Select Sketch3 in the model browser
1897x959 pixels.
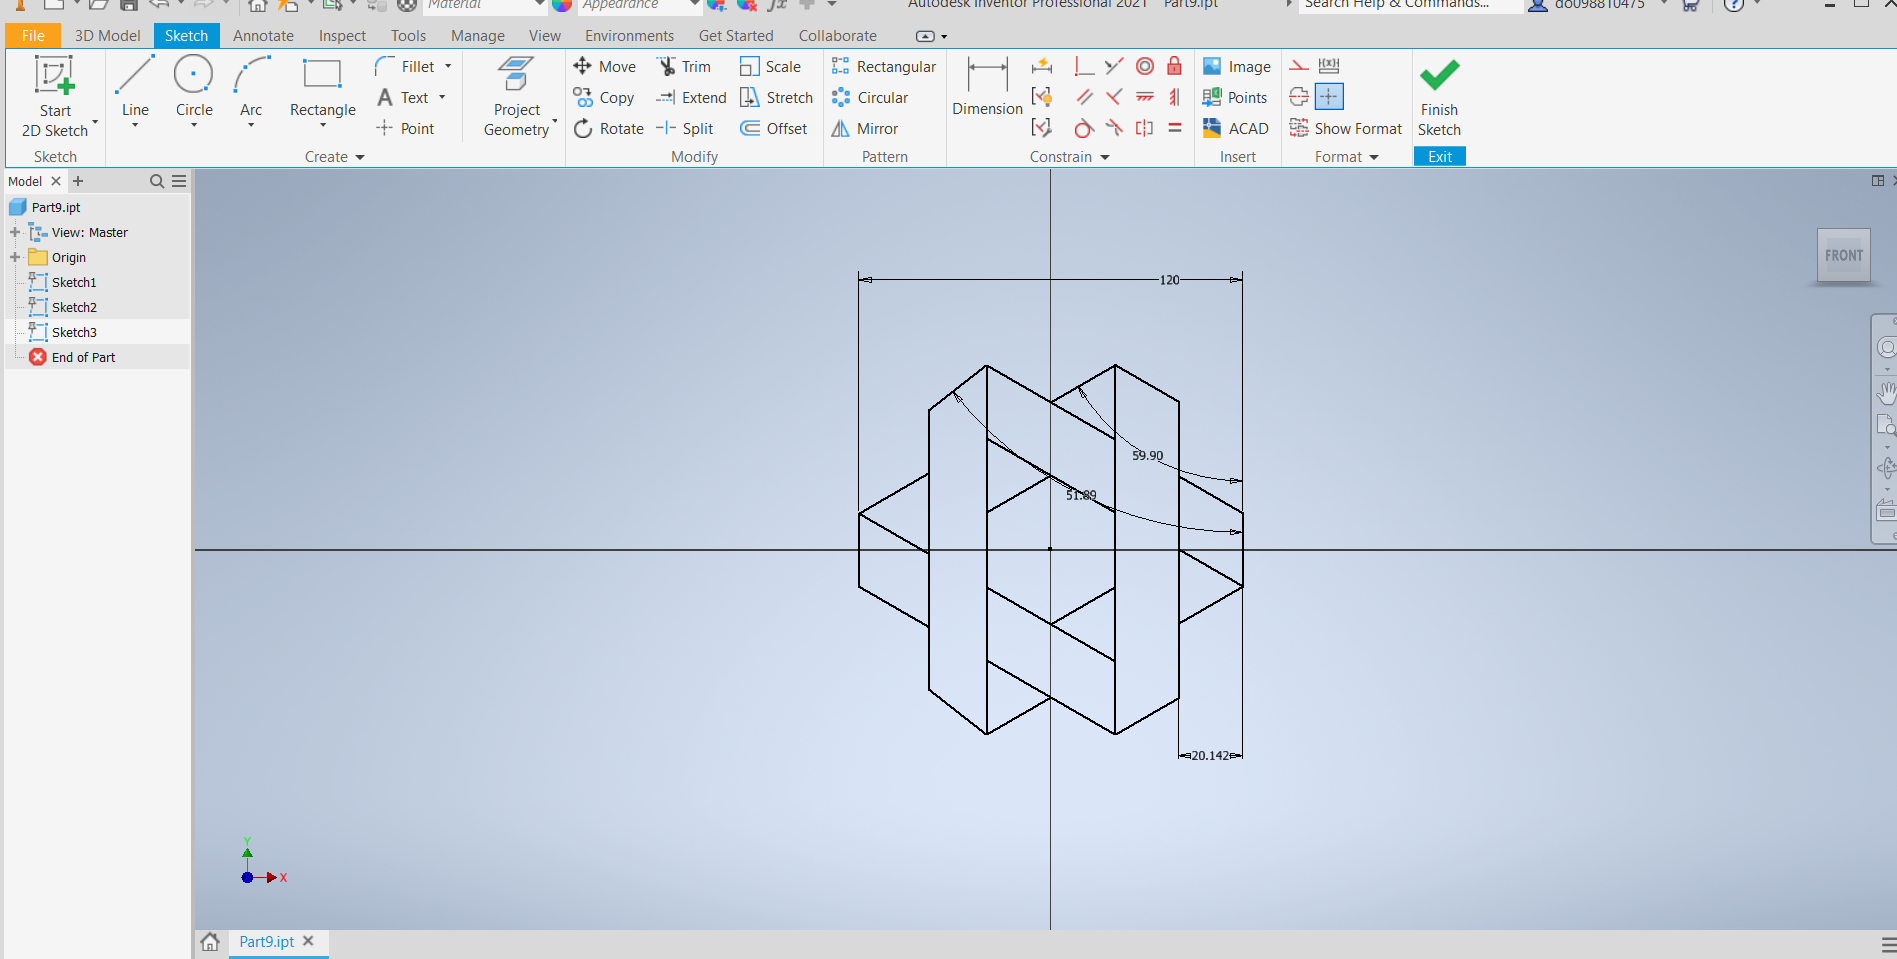[74, 332]
